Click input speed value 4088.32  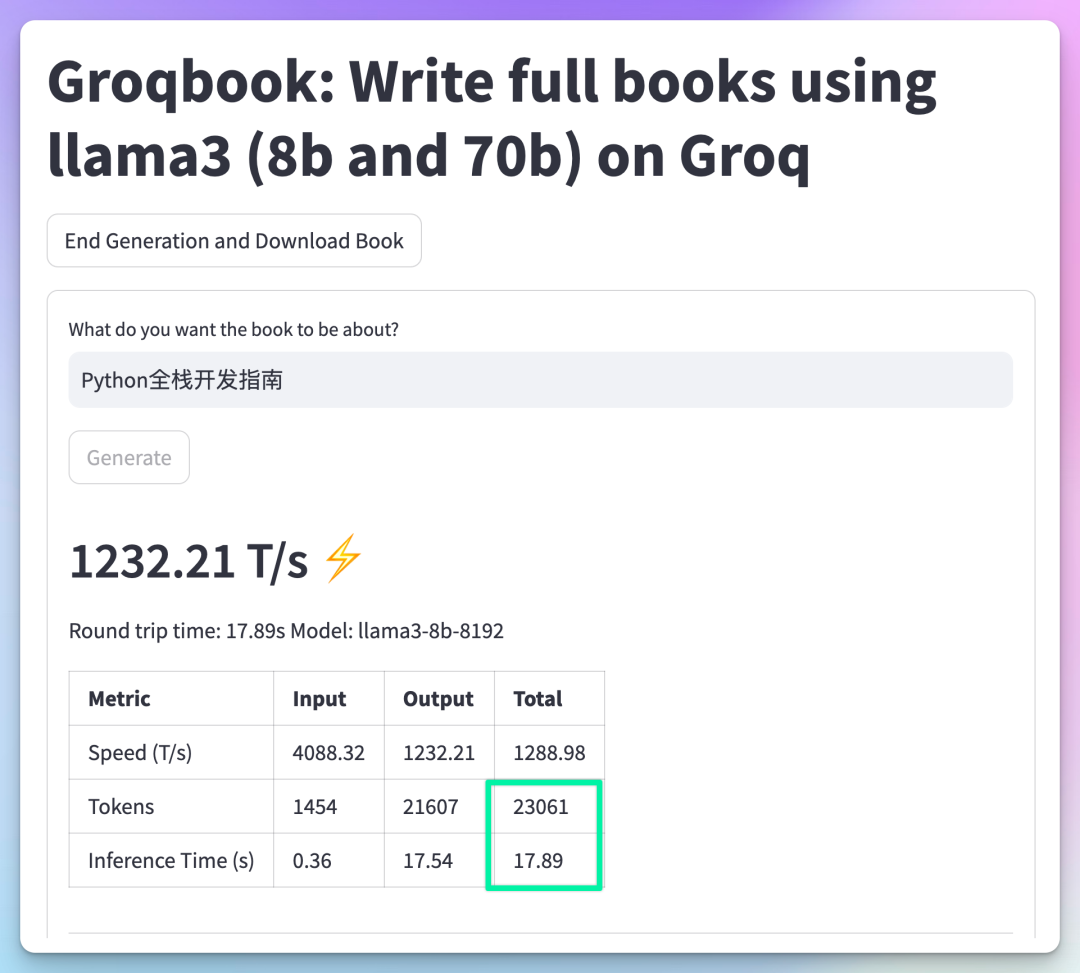[x=329, y=752]
